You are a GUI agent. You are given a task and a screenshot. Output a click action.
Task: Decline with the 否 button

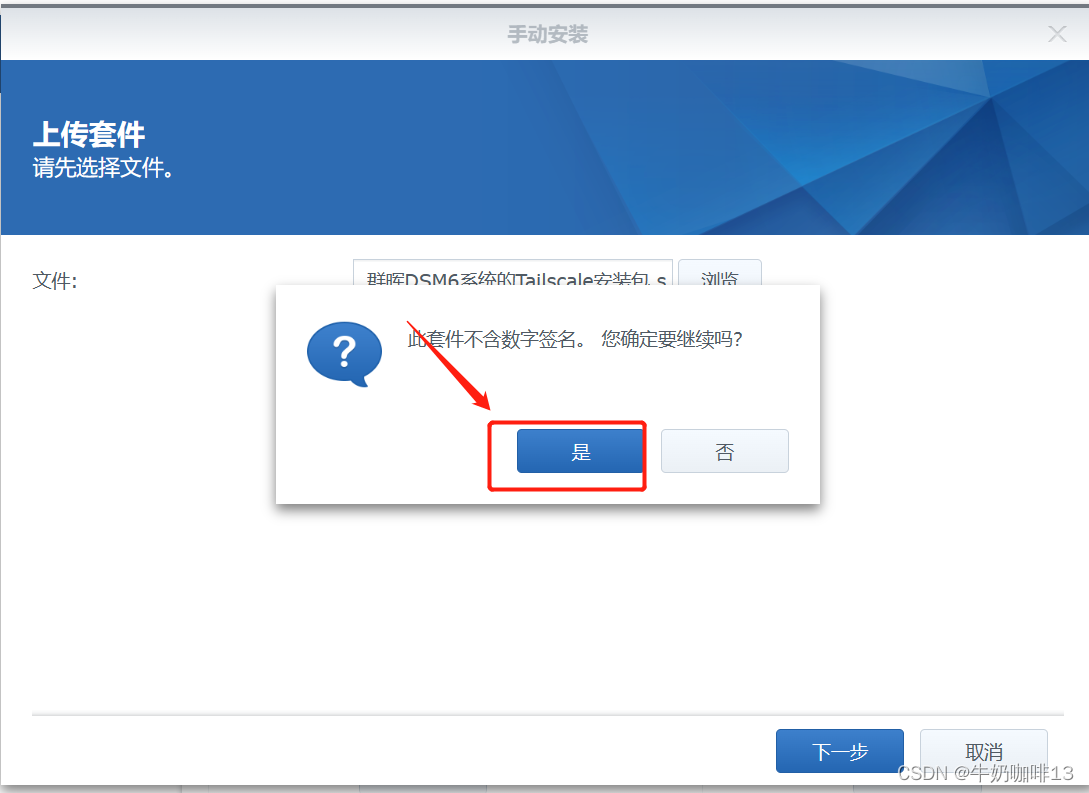(724, 451)
